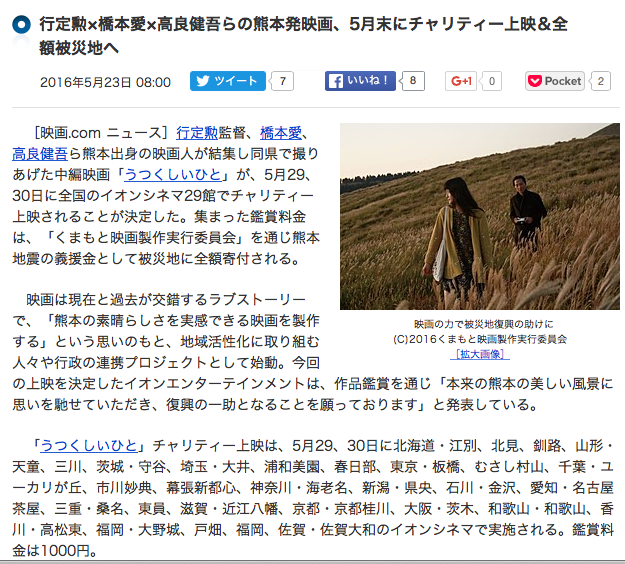Save article using Pocket button
This screenshot has height=564, width=625.
tap(555, 81)
